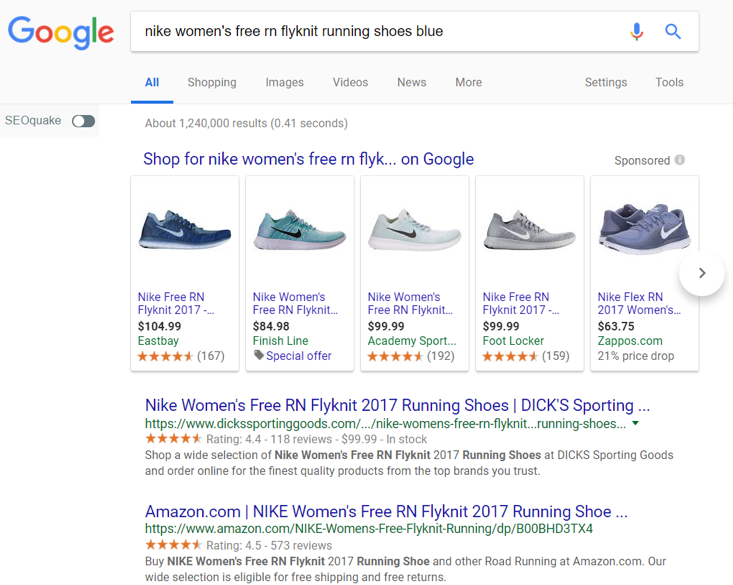Click the voice search microphone icon

point(636,32)
